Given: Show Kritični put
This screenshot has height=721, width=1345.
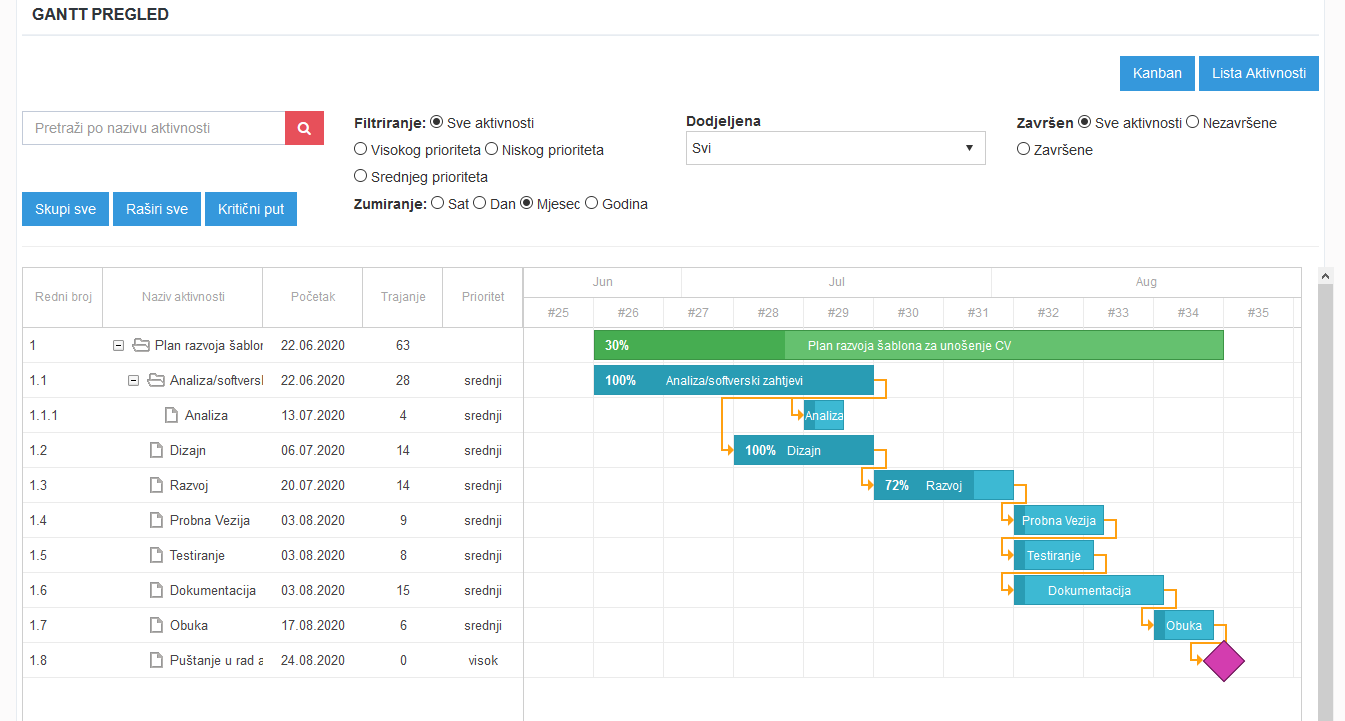Looking at the screenshot, I should pyautogui.click(x=251, y=209).
